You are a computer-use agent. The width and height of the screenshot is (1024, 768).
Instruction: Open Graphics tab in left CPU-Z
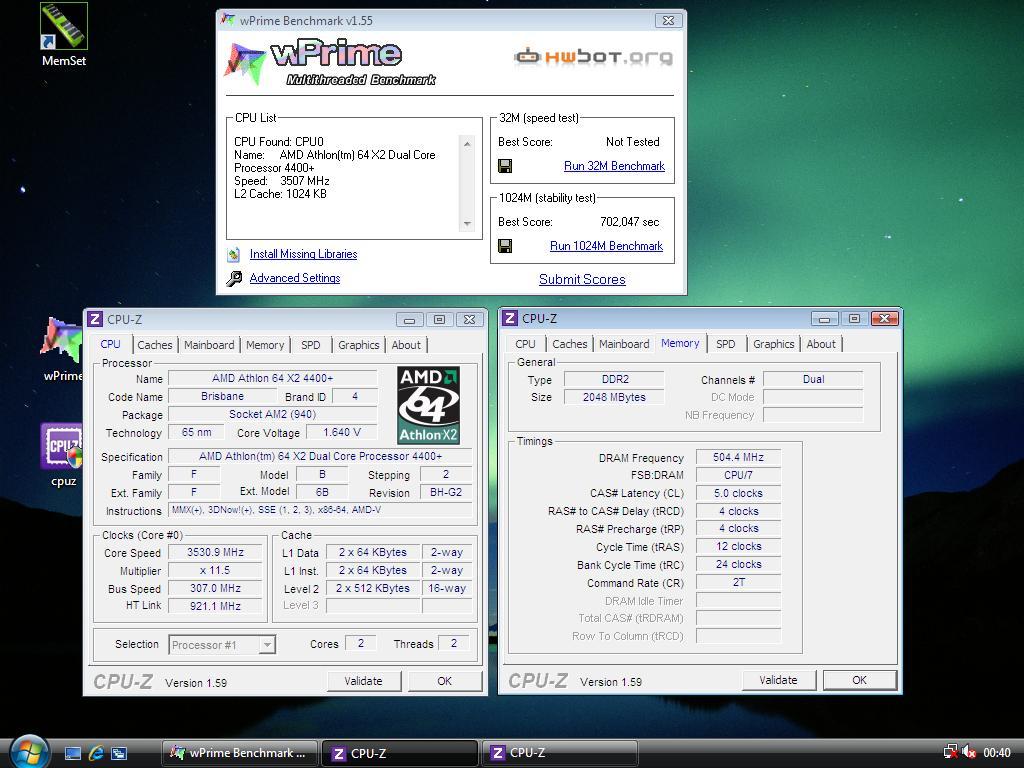click(359, 345)
